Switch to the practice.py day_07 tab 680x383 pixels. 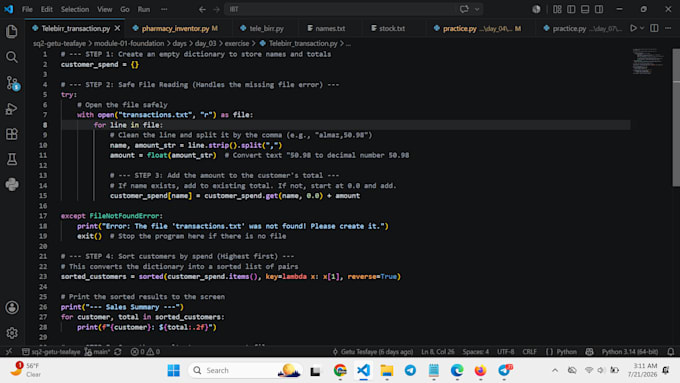[582, 28]
